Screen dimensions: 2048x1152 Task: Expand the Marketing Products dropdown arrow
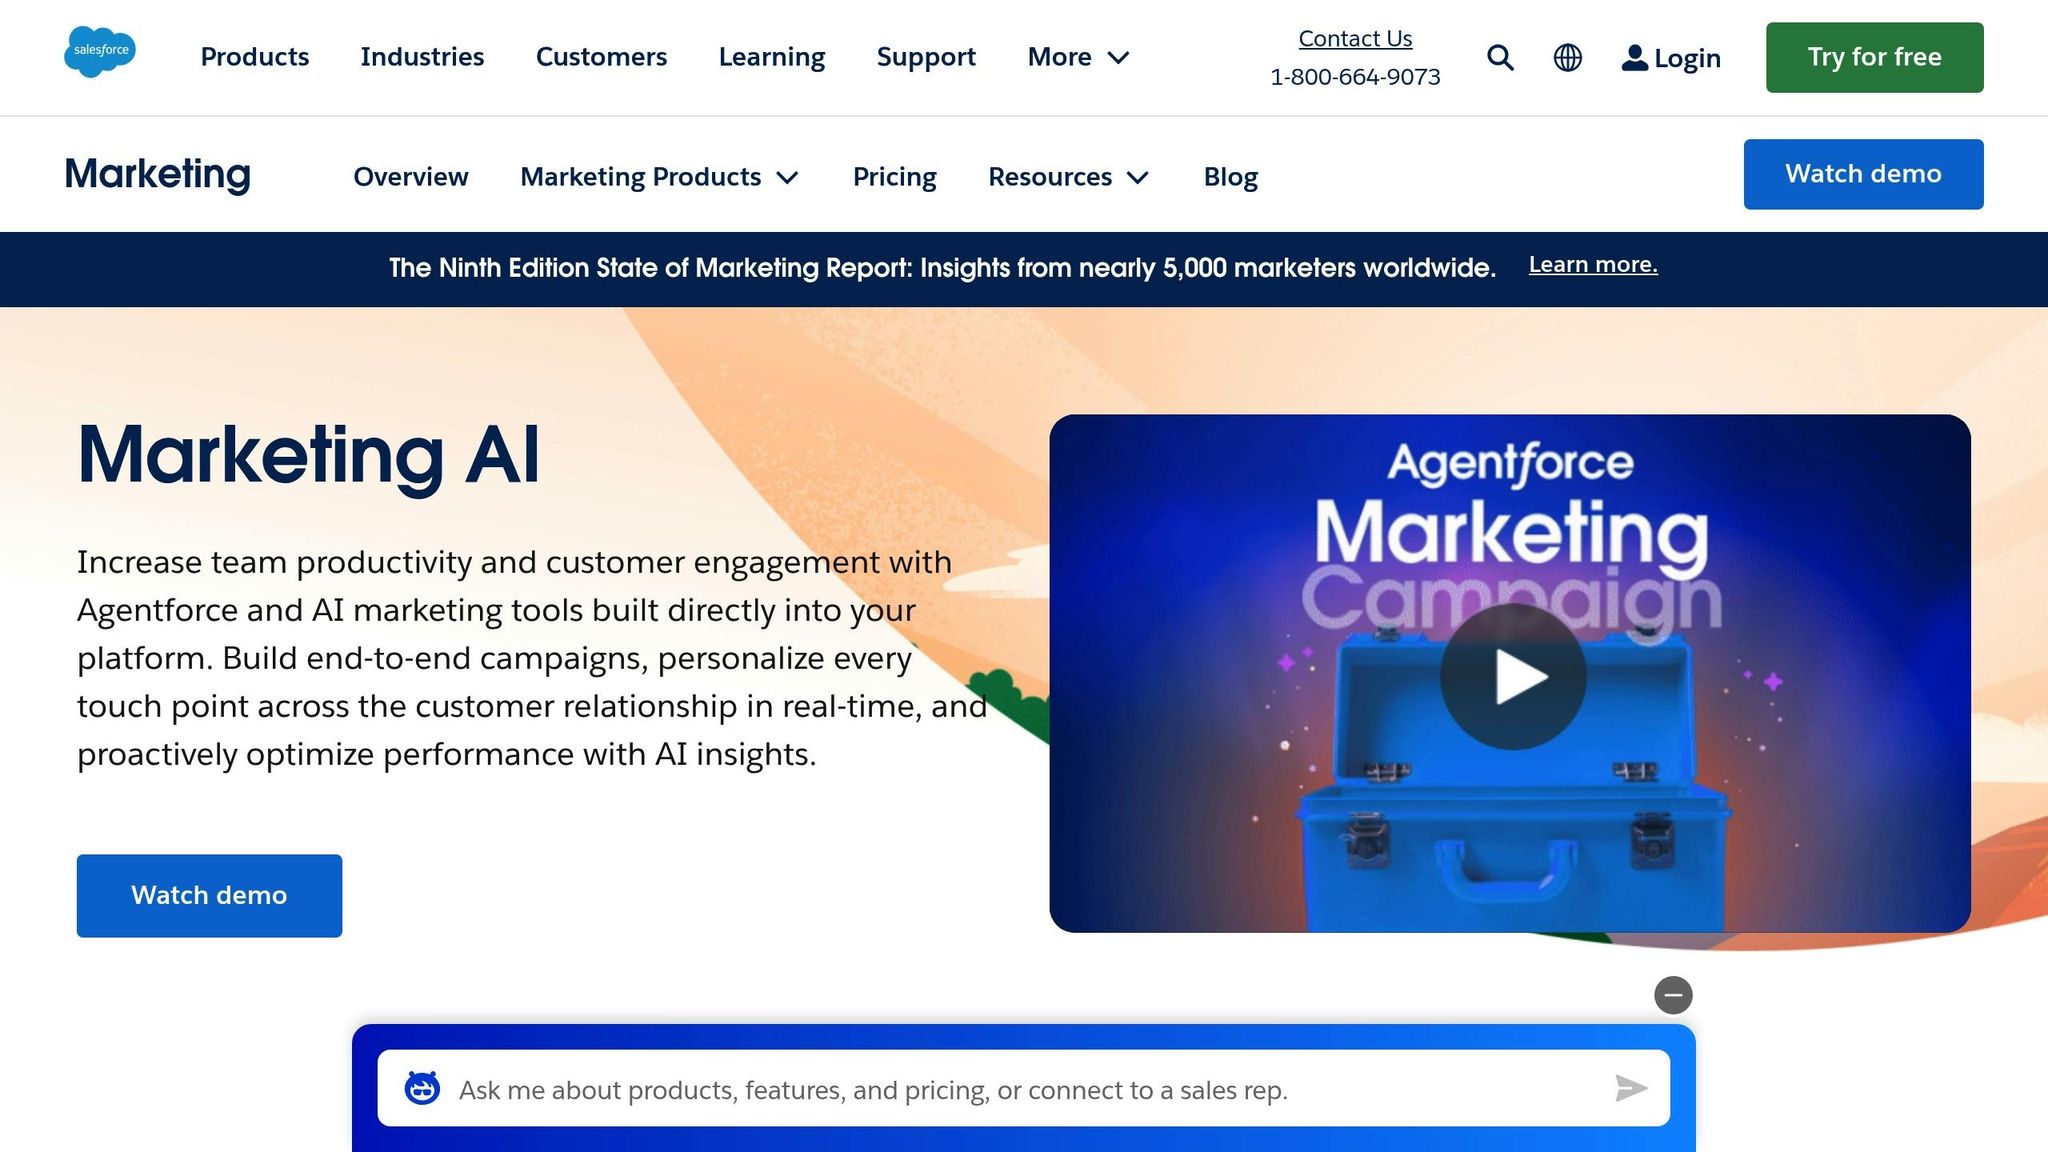coord(788,178)
